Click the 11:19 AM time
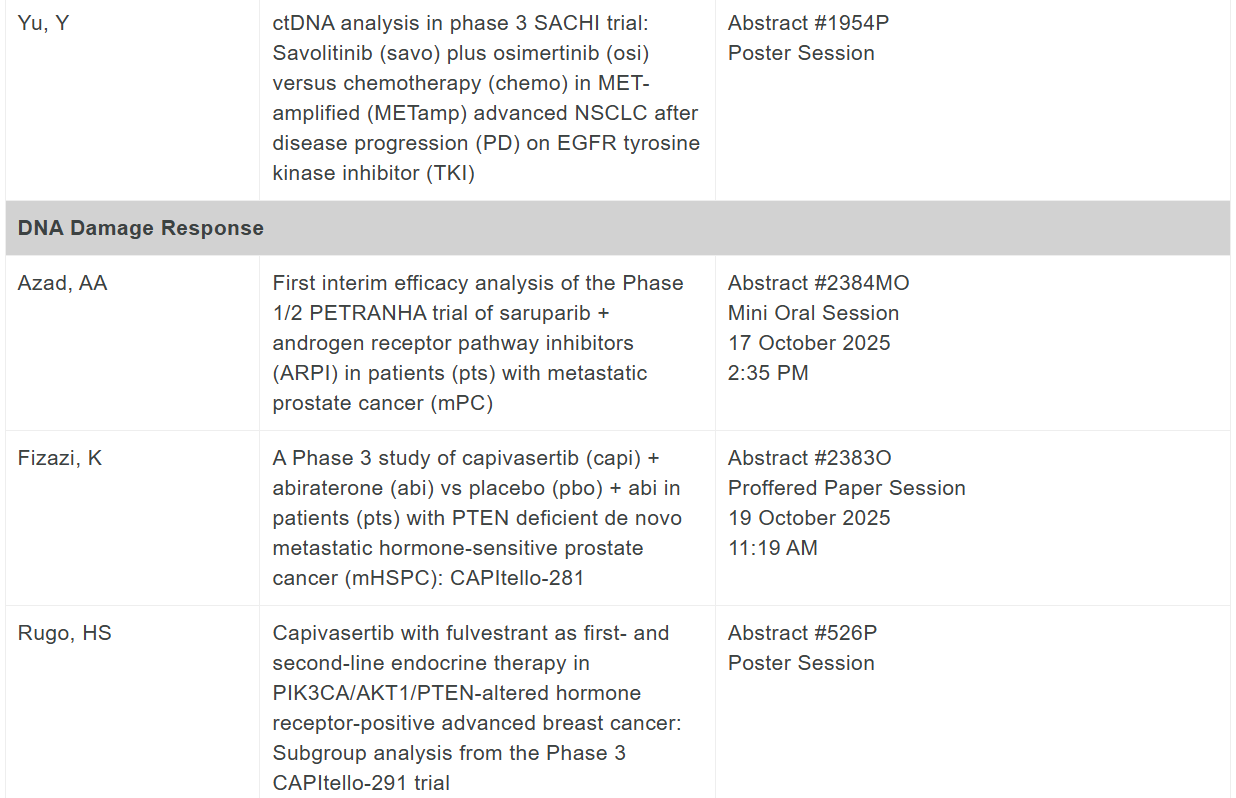The image size is (1236, 798). click(x=772, y=548)
